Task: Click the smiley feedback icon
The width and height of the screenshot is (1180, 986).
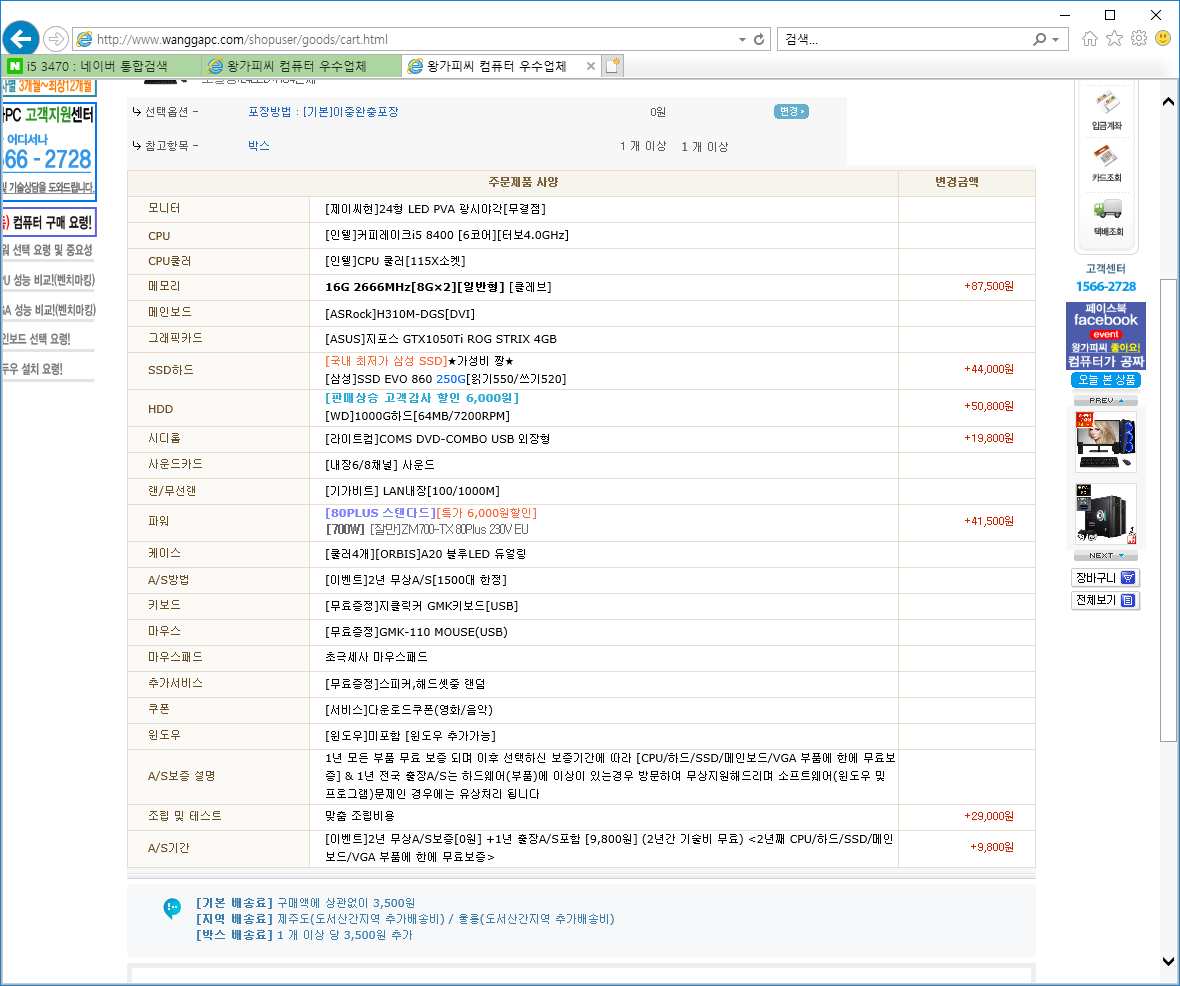Action: [1163, 38]
